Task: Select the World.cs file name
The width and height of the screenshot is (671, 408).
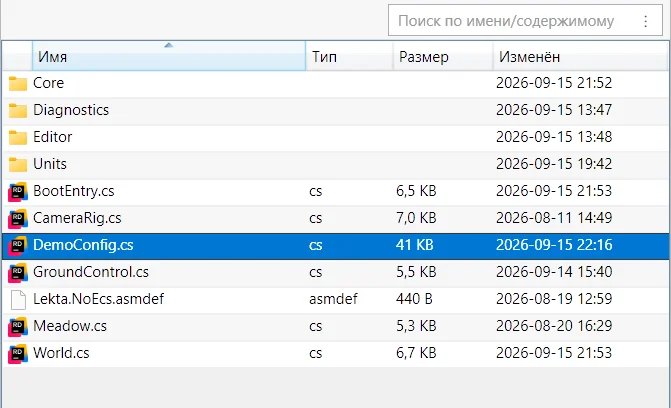Action: click(61, 353)
